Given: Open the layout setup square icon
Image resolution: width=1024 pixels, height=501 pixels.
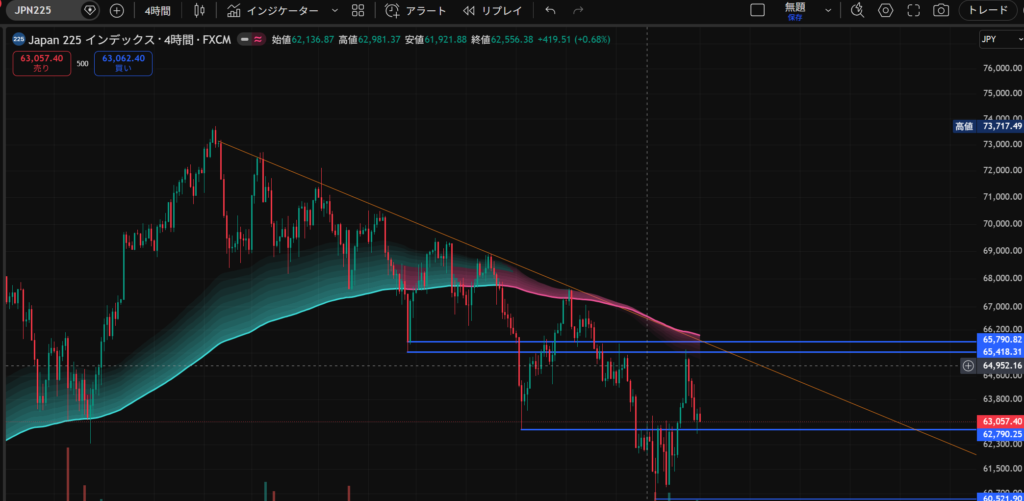Looking at the screenshot, I should pos(758,10).
